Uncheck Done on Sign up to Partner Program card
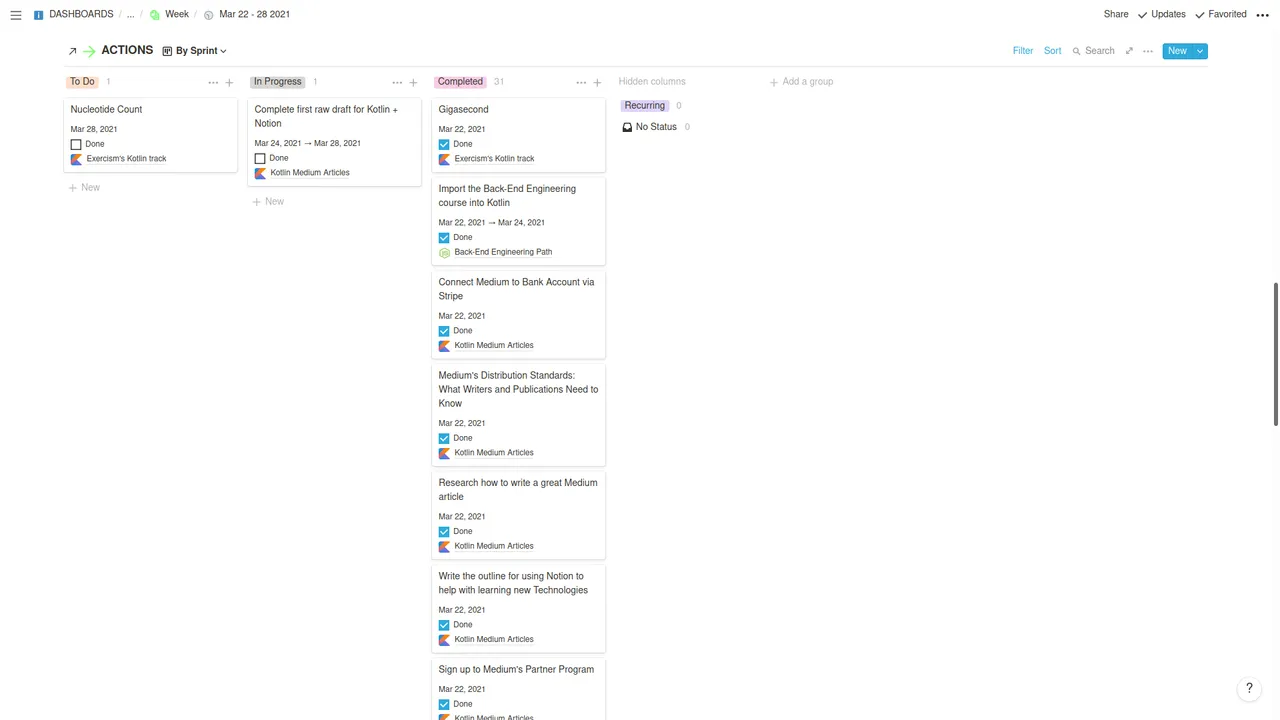 tap(444, 704)
